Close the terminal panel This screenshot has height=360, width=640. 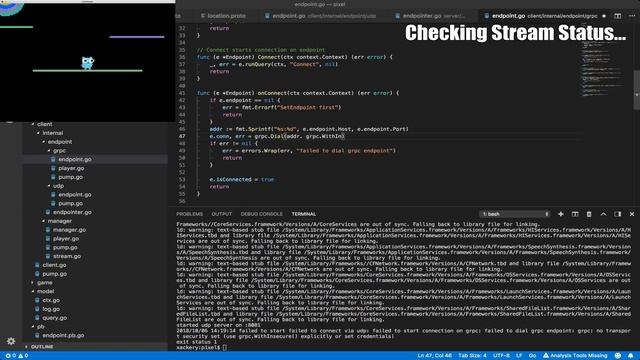pyautogui.click(x=632, y=214)
